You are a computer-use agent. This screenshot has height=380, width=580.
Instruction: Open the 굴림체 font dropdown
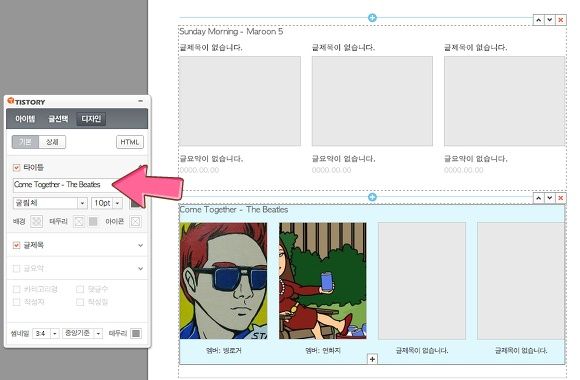(x=50, y=203)
